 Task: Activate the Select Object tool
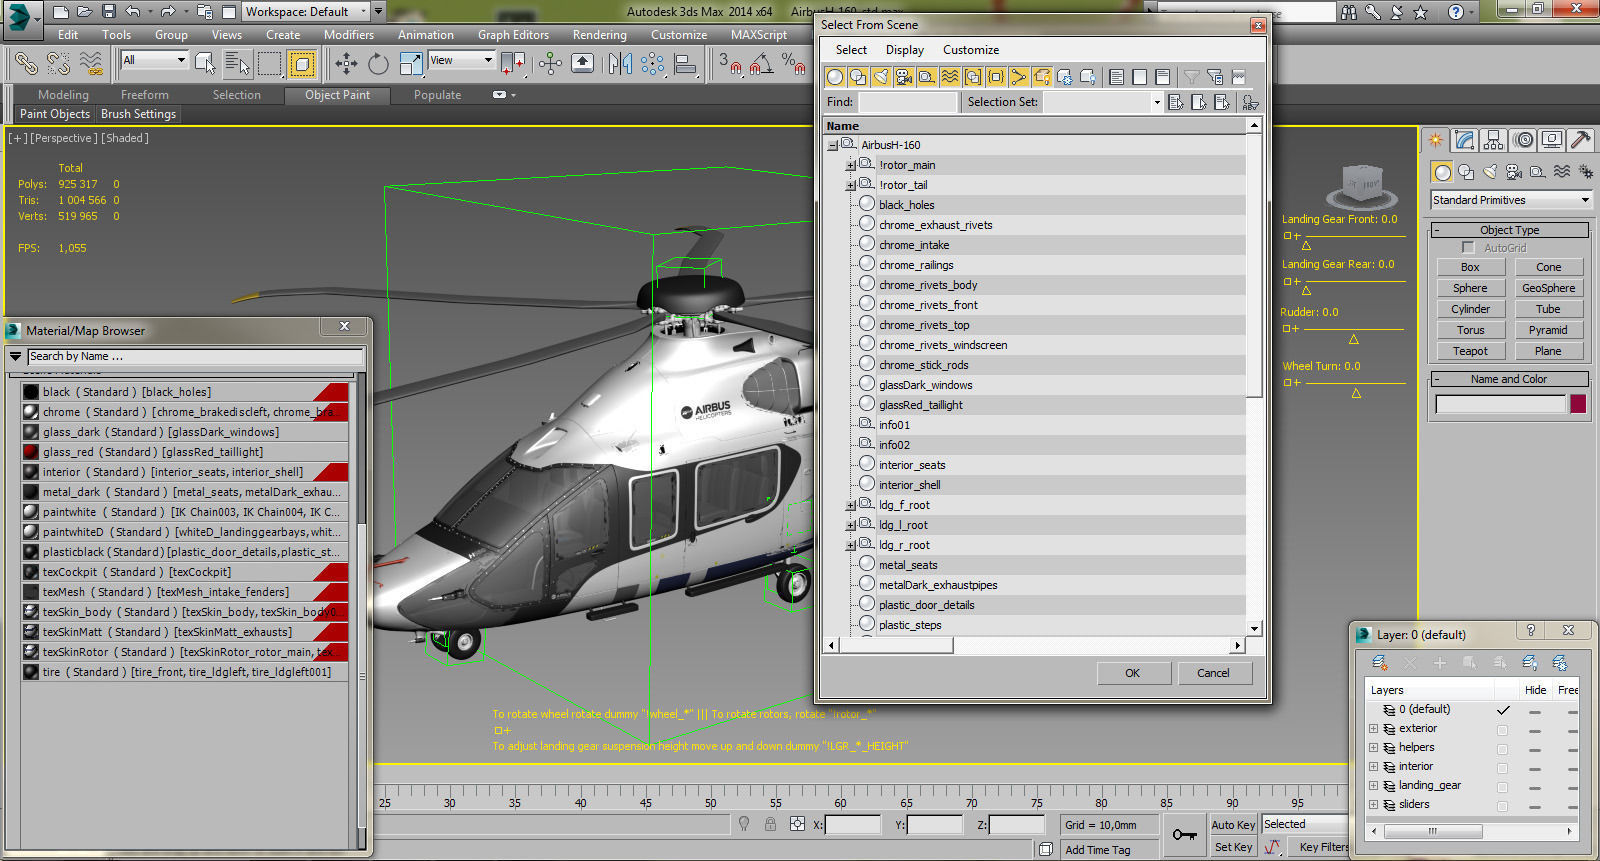click(x=205, y=64)
